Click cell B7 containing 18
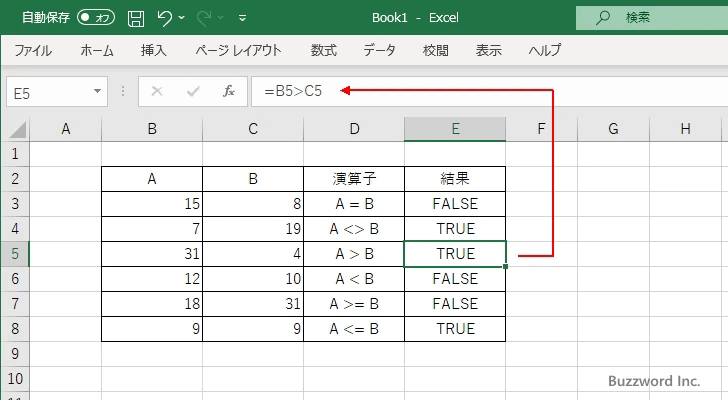The height and width of the screenshot is (400, 728). pyautogui.click(x=152, y=304)
